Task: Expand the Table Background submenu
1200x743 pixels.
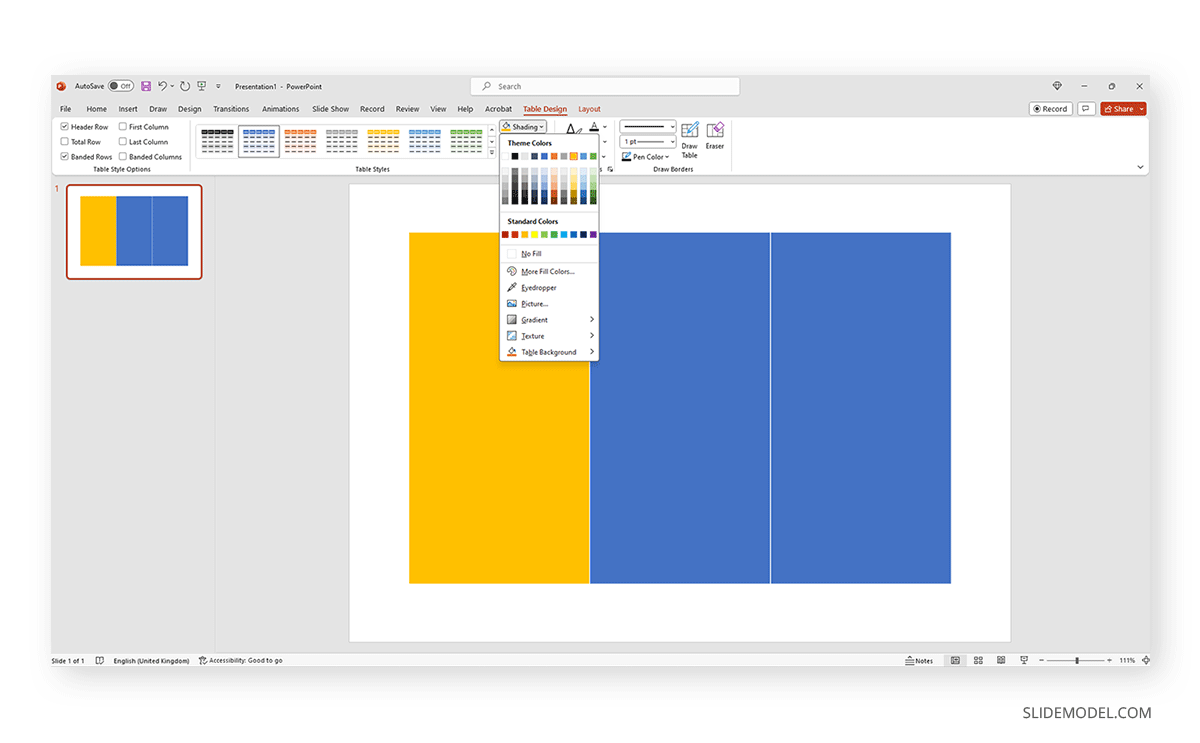Action: pyautogui.click(x=550, y=352)
